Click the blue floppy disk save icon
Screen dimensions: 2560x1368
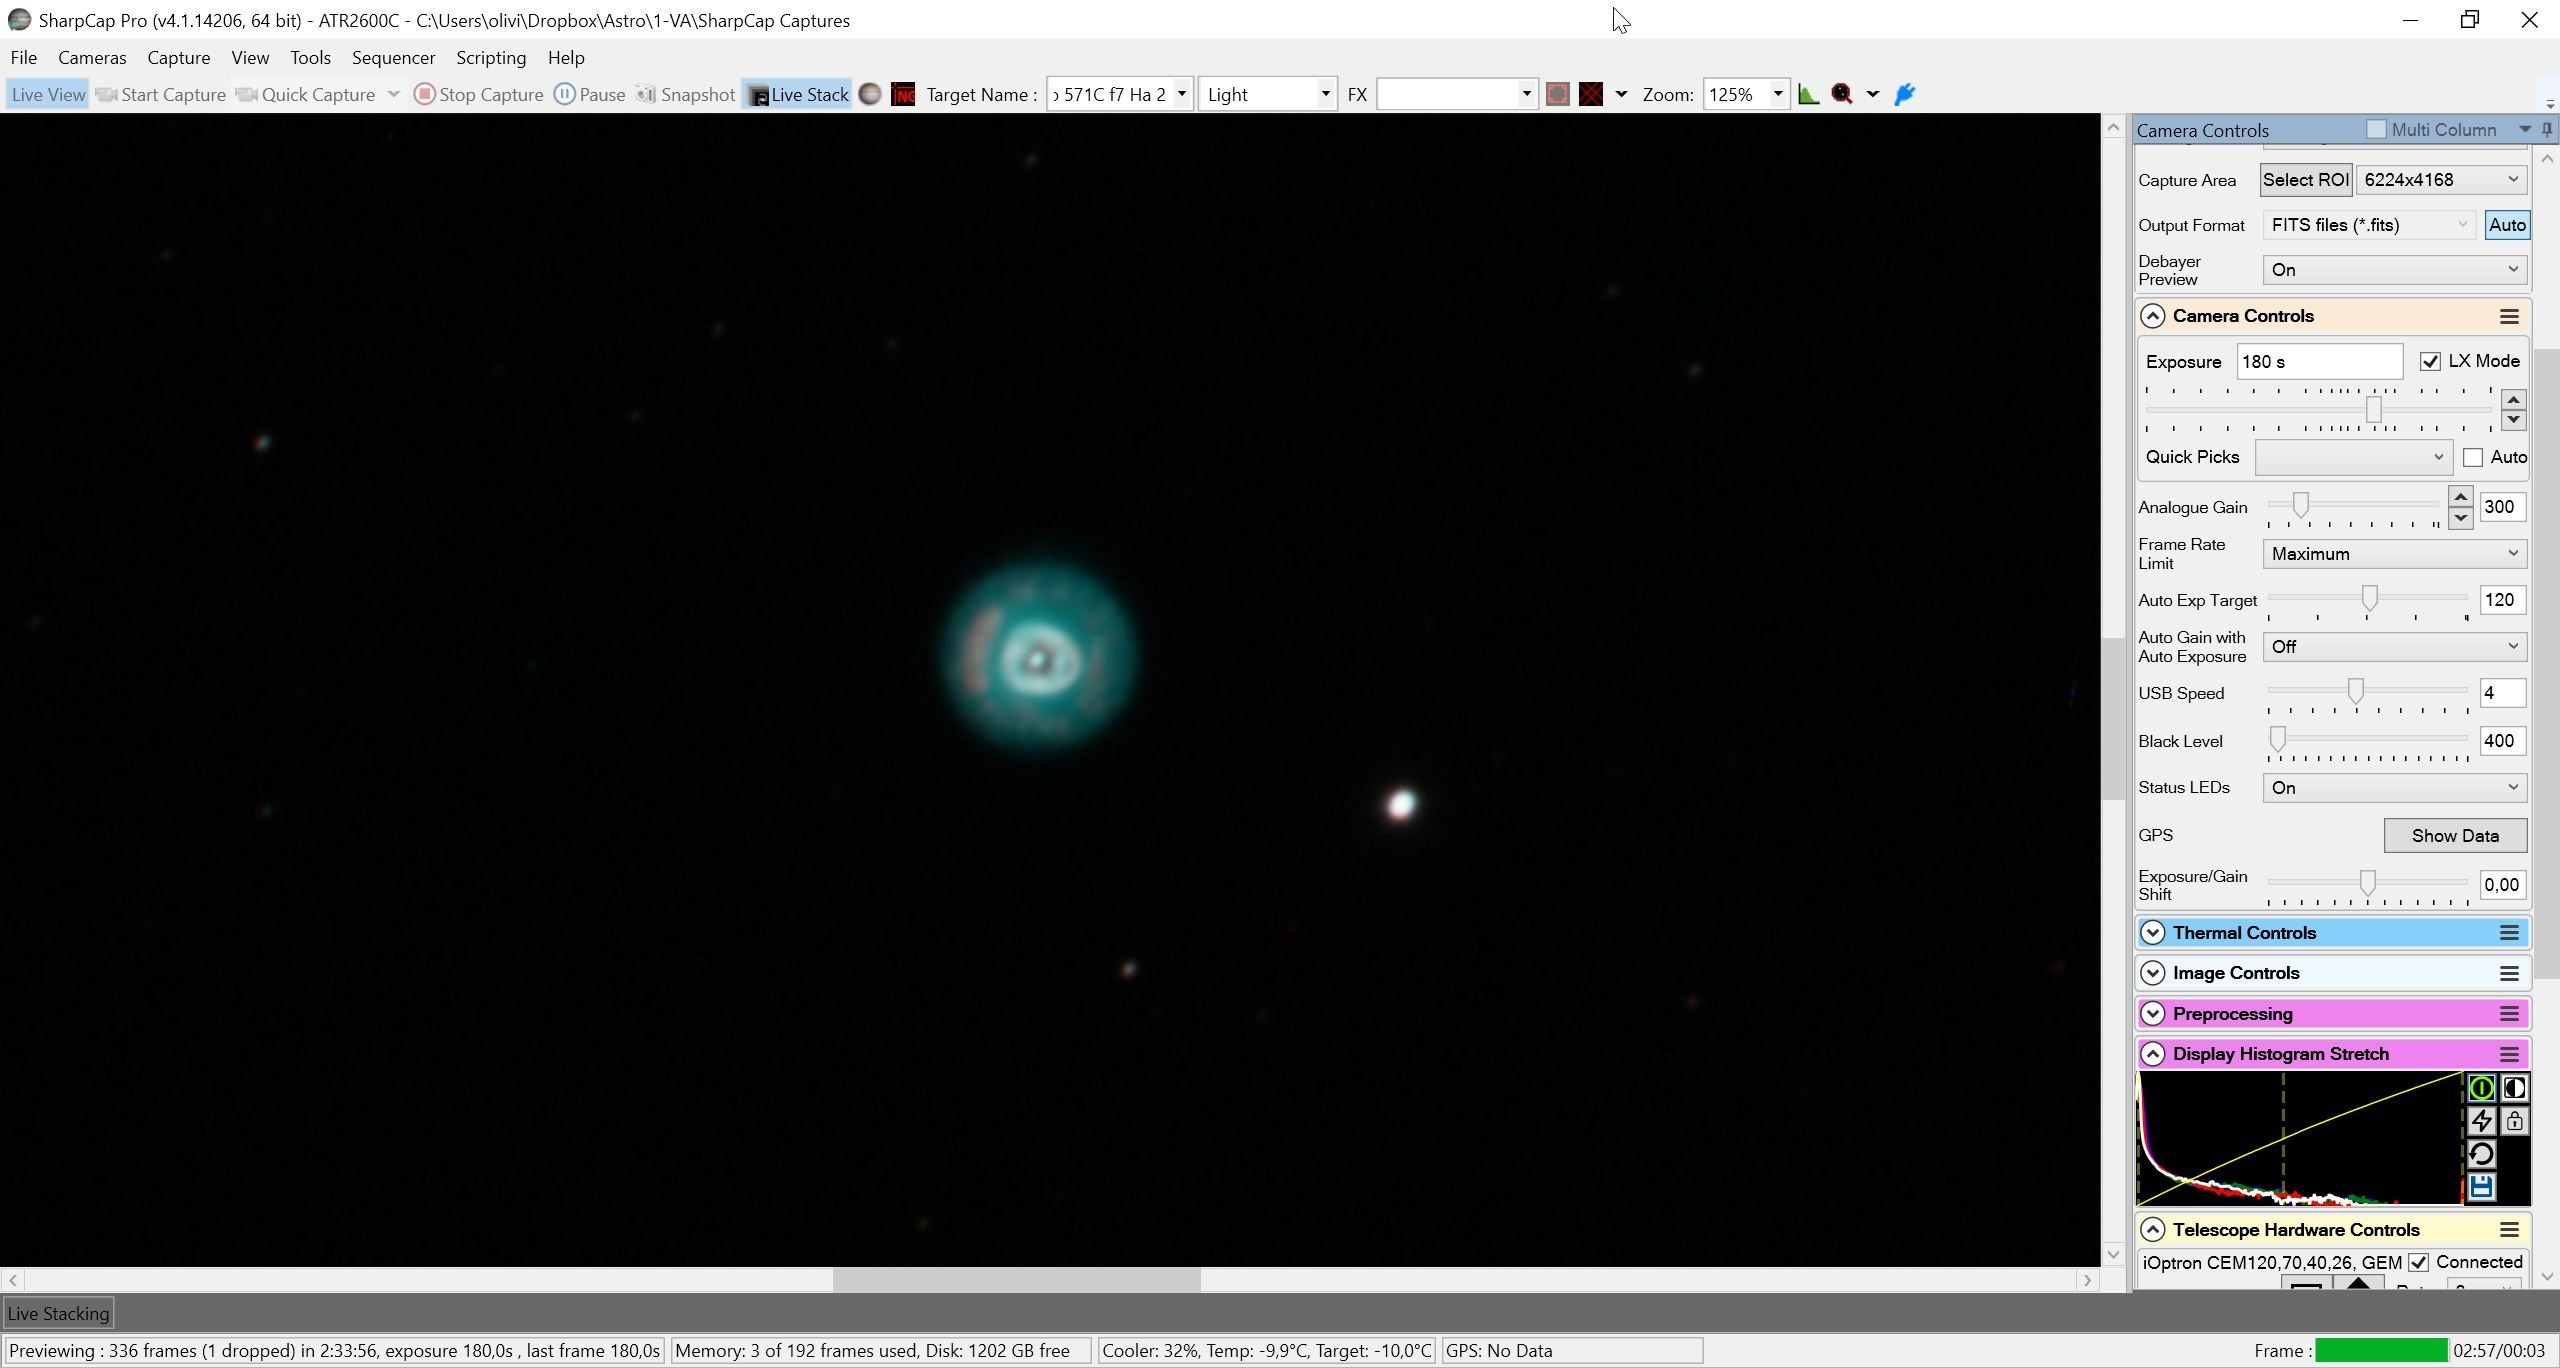point(2481,1187)
